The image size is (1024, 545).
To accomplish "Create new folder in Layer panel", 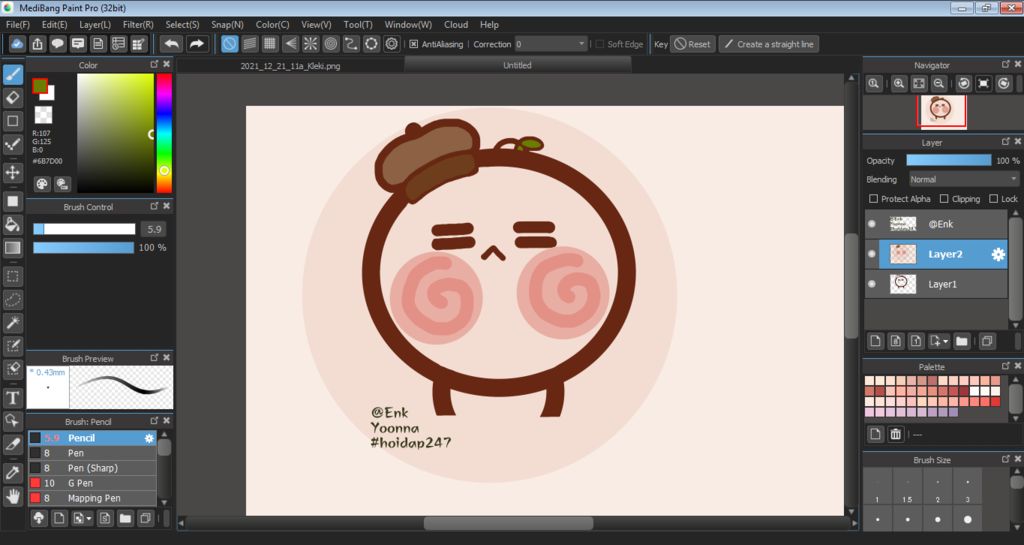I will pos(961,341).
